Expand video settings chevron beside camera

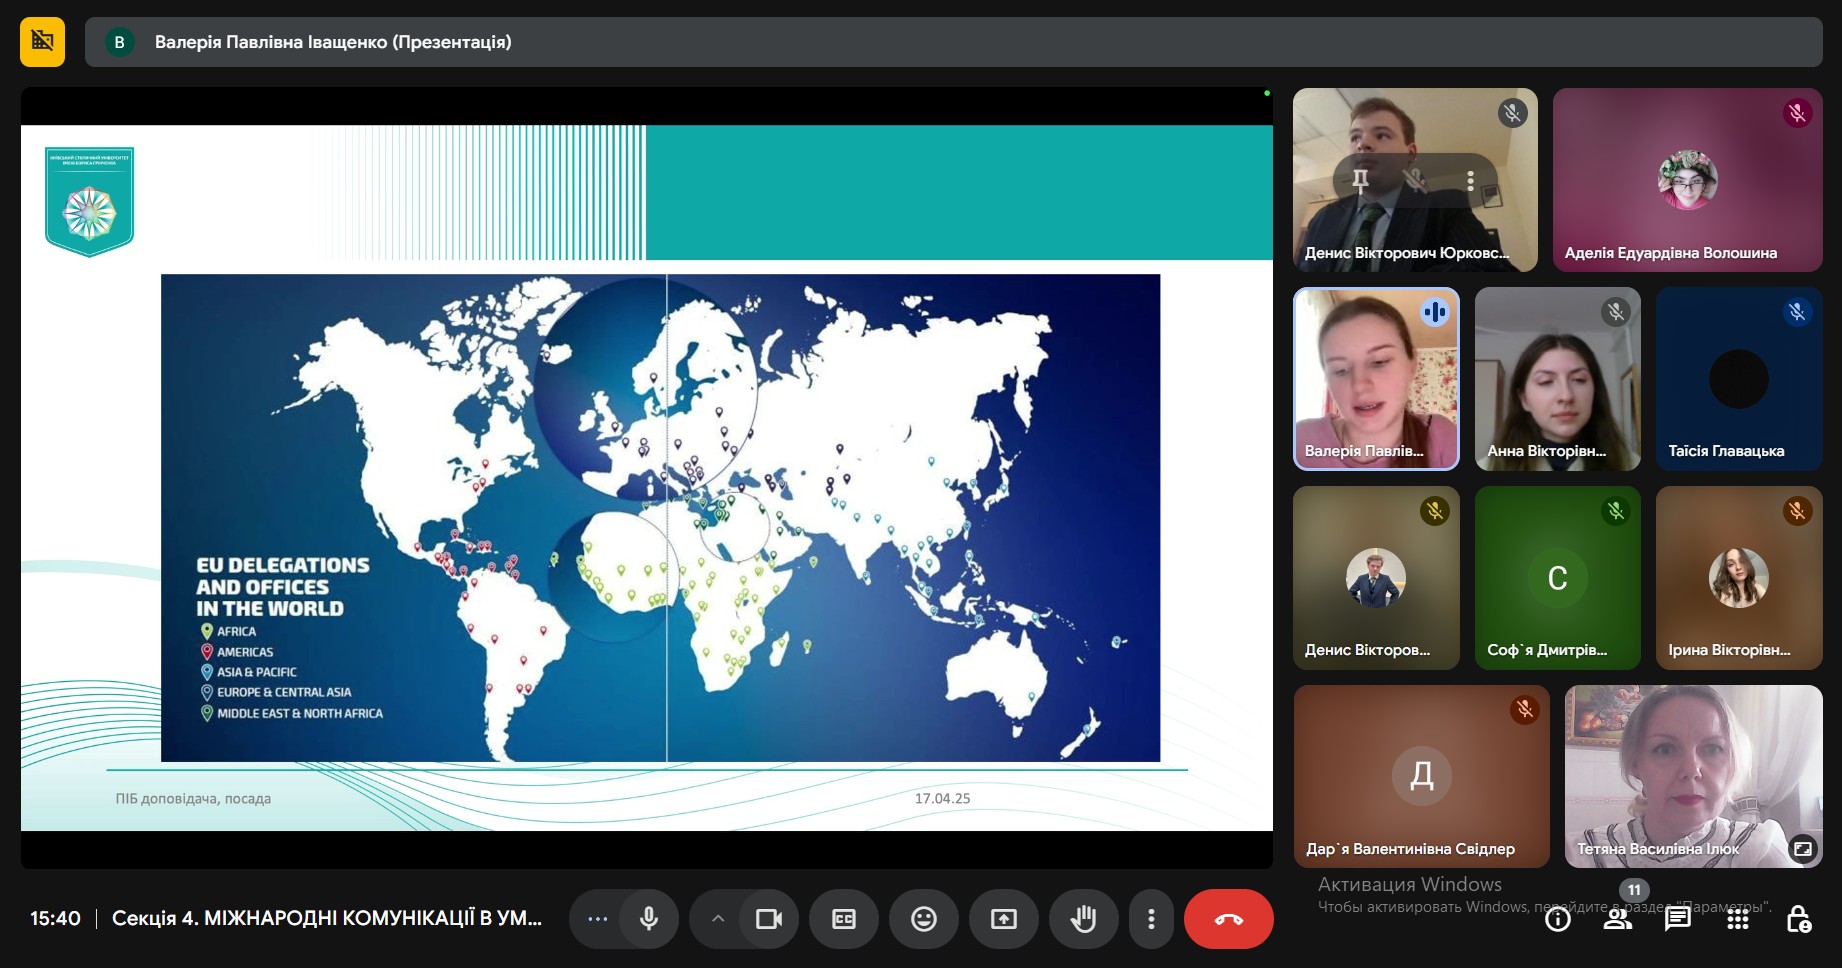(x=717, y=919)
